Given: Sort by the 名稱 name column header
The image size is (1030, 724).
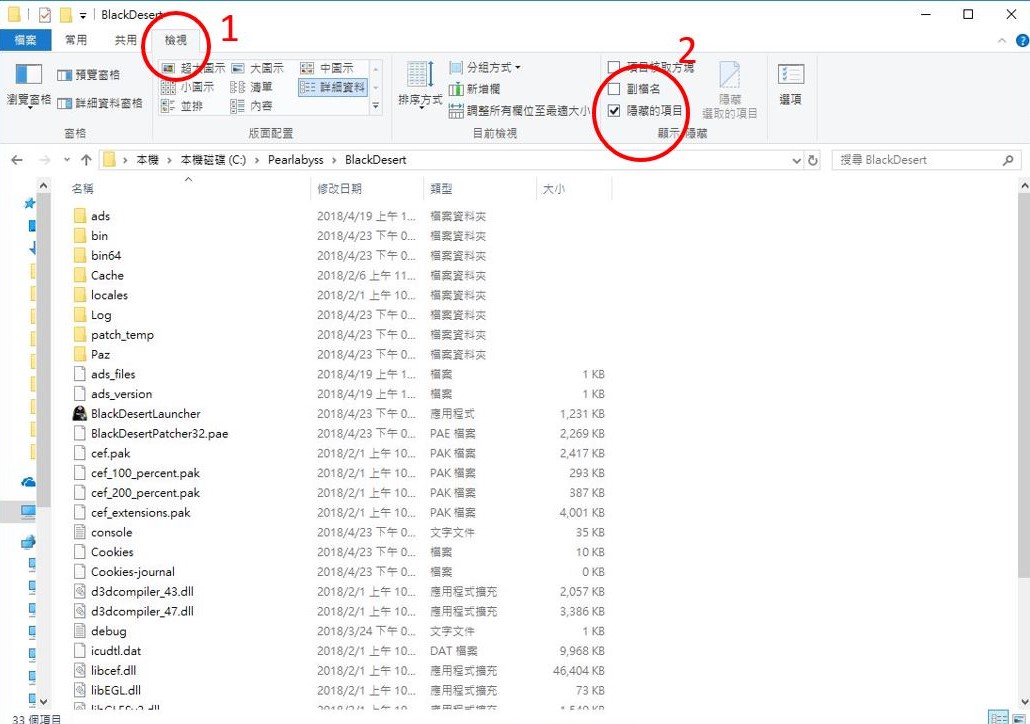Looking at the screenshot, I should (x=188, y=189).
